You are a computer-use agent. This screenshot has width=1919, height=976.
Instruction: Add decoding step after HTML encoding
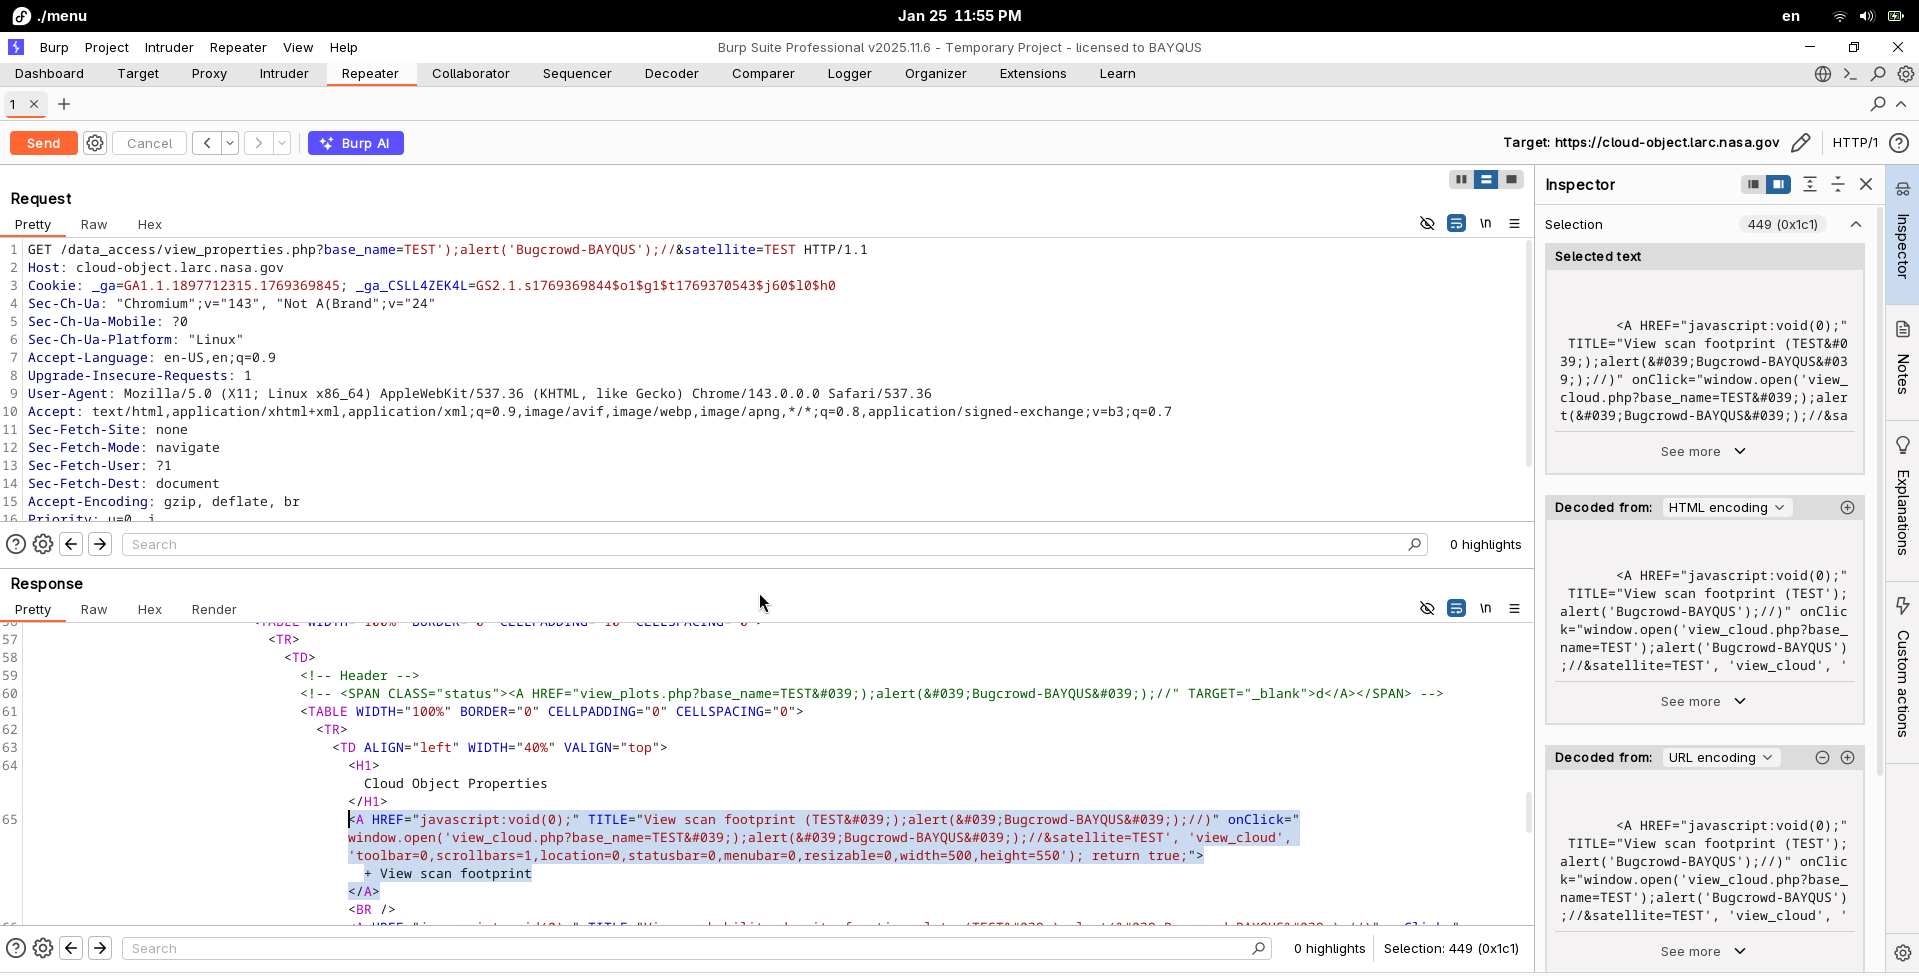(x=1847, y=508)
